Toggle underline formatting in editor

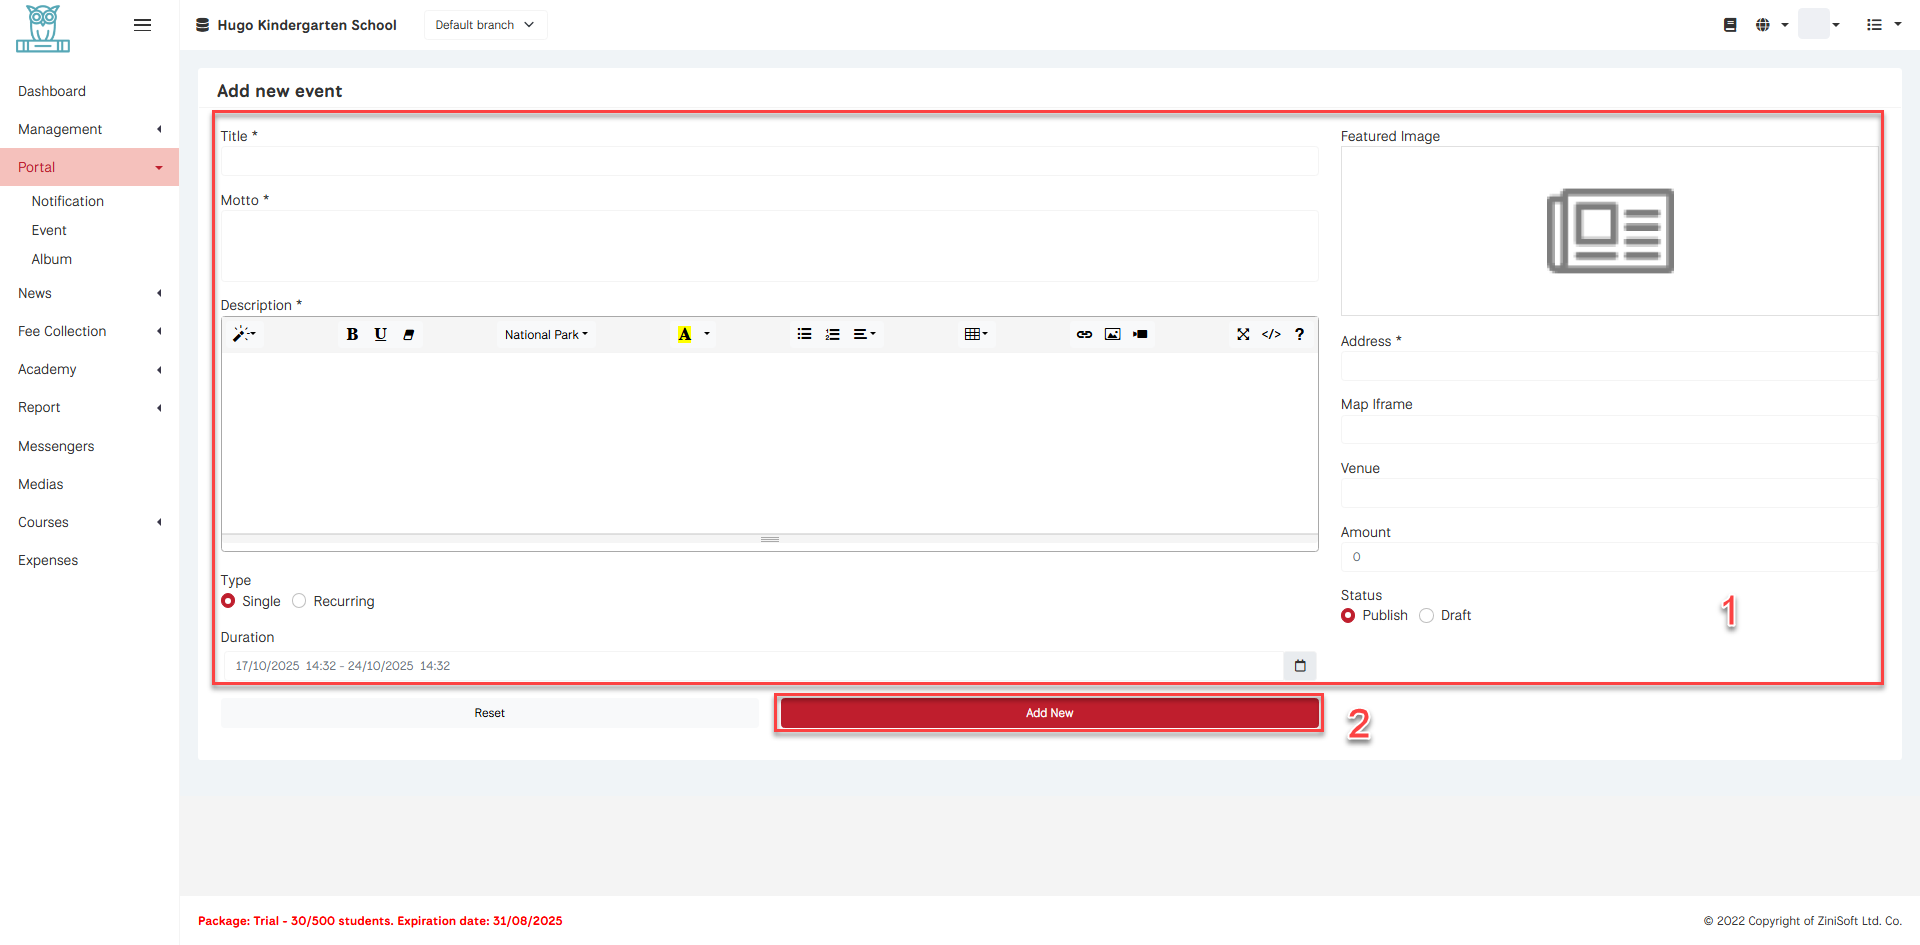[380, 335]
